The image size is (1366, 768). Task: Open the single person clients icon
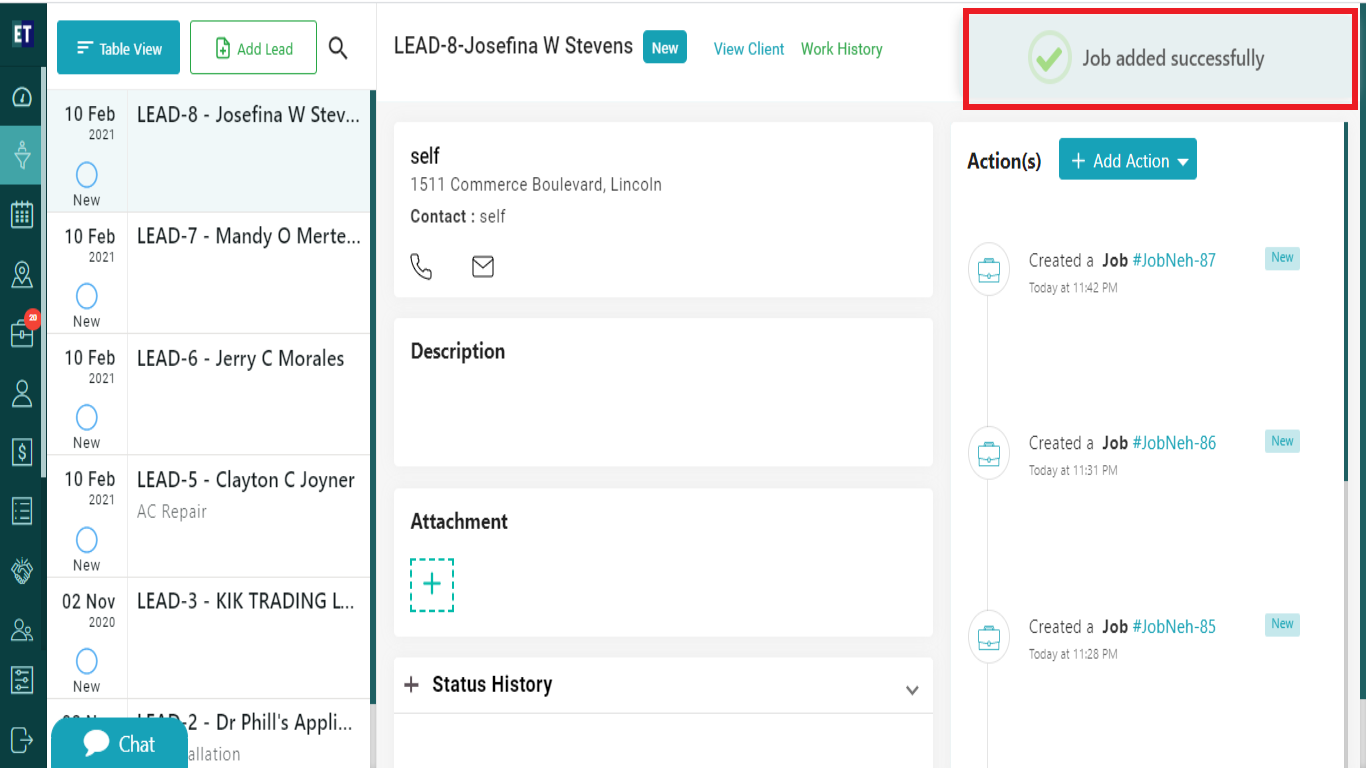[22, 393]
